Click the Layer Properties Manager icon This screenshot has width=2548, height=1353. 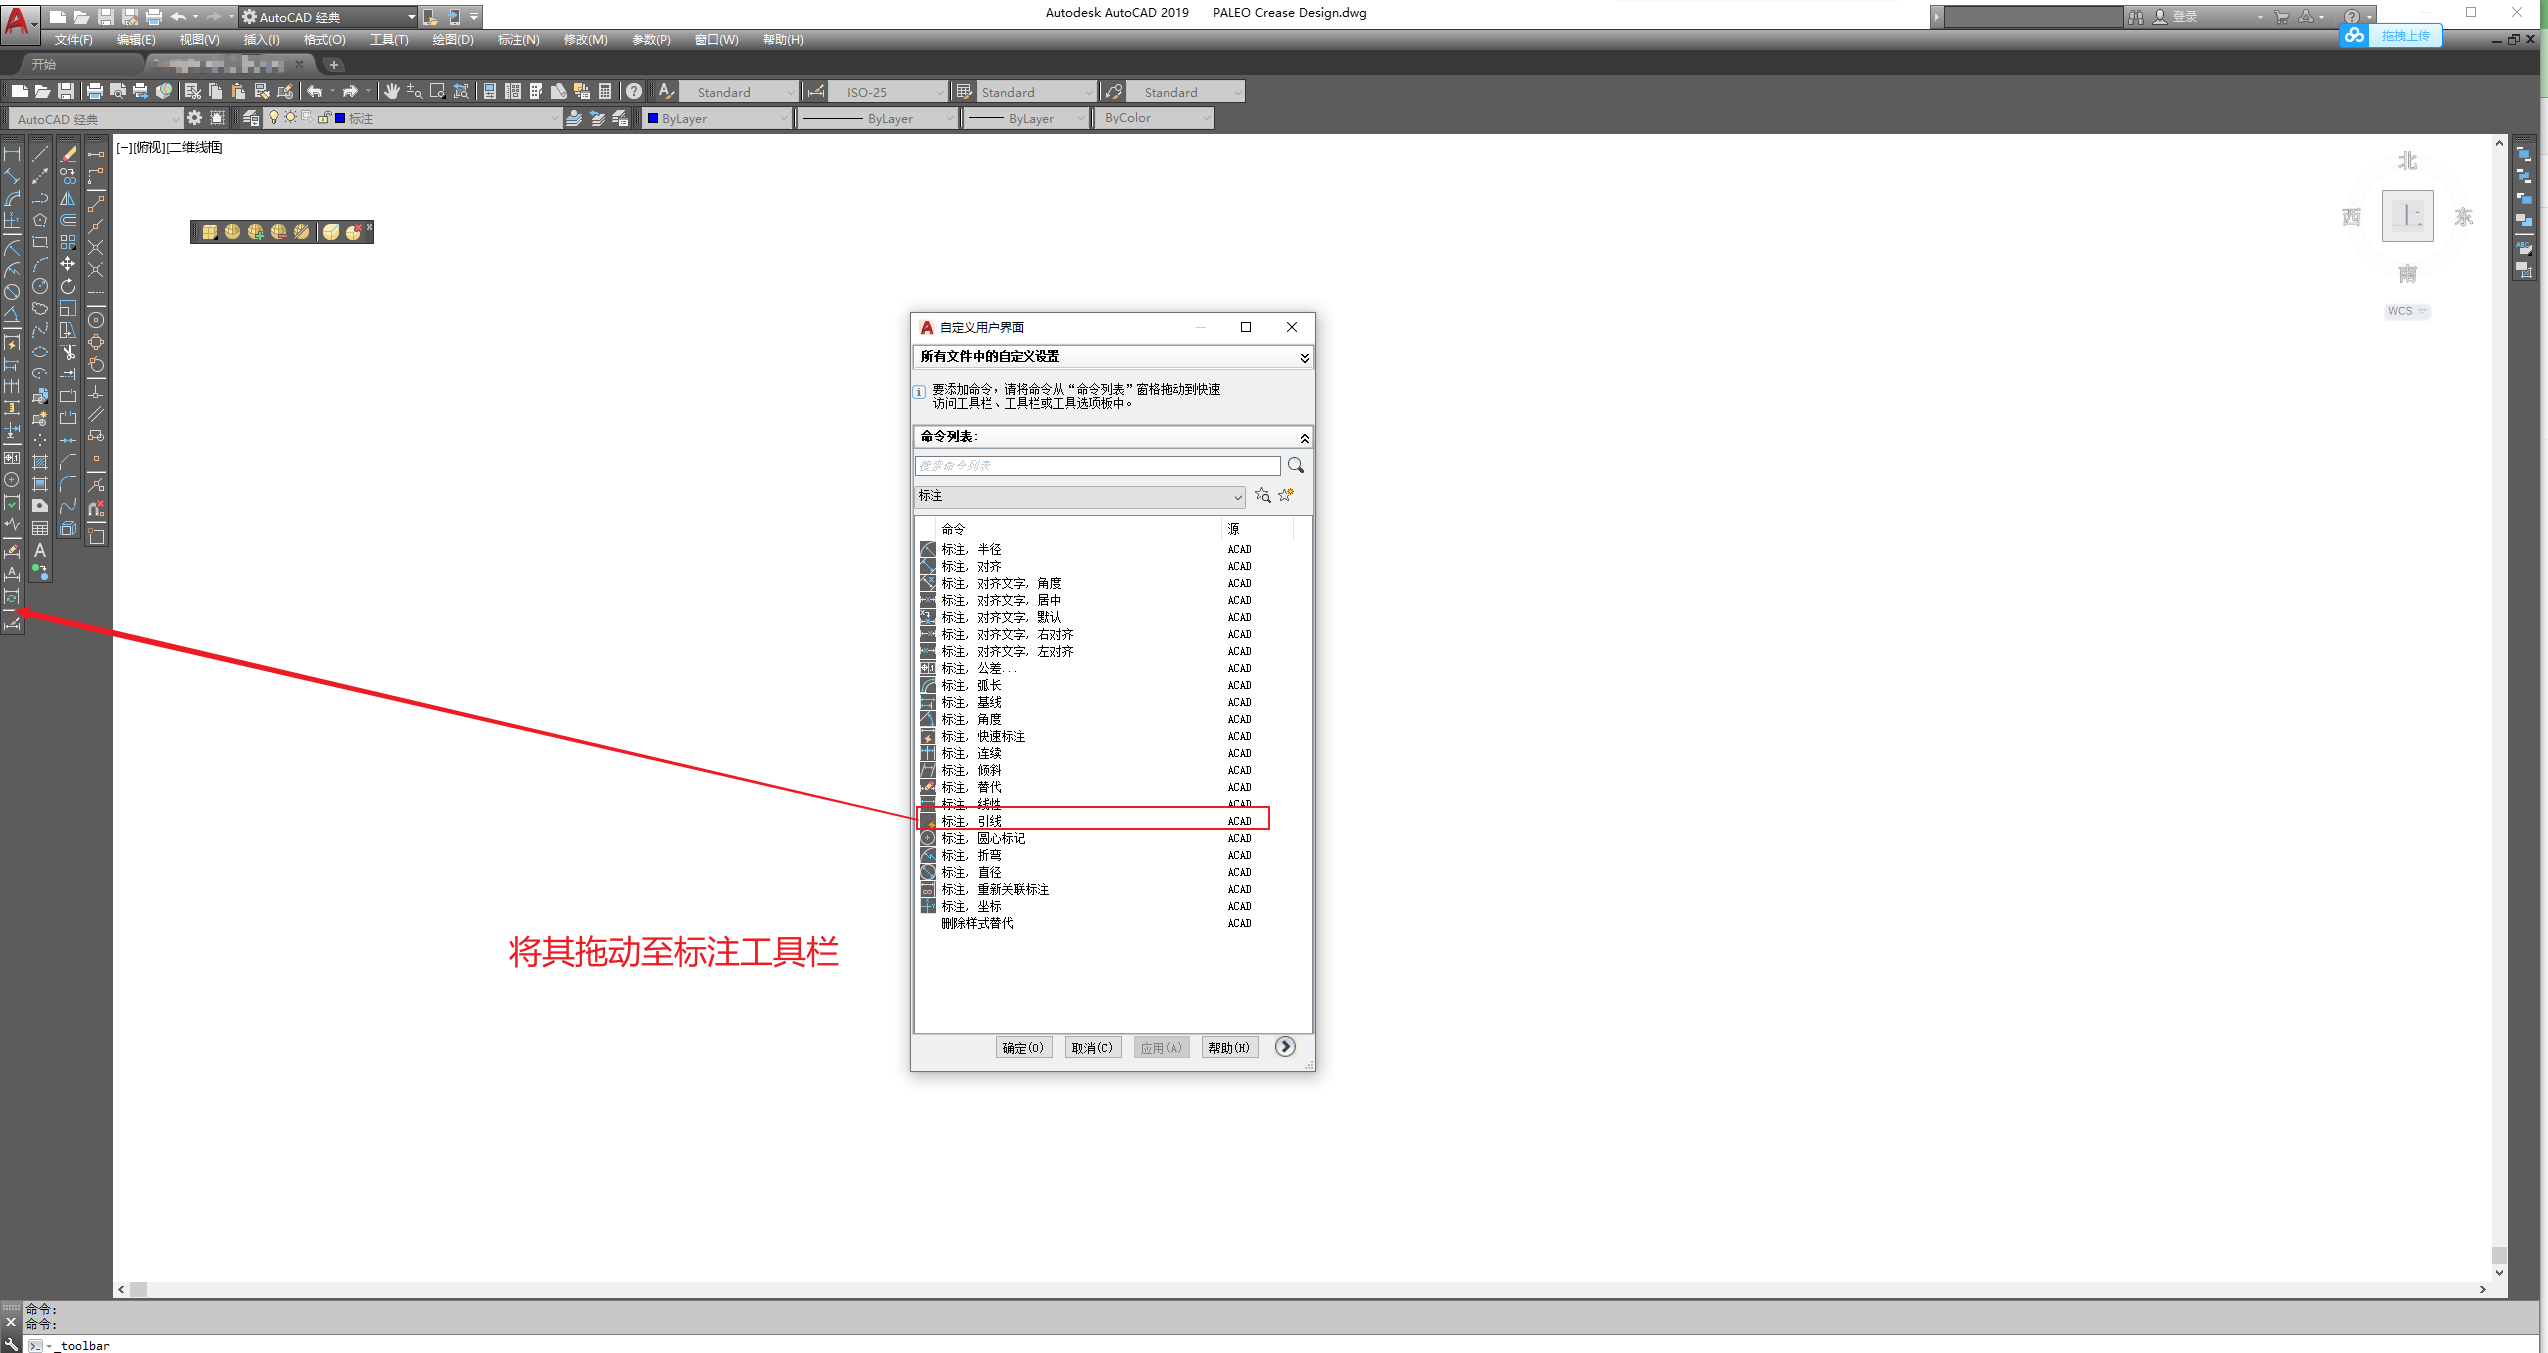click(x=250, y=118)
